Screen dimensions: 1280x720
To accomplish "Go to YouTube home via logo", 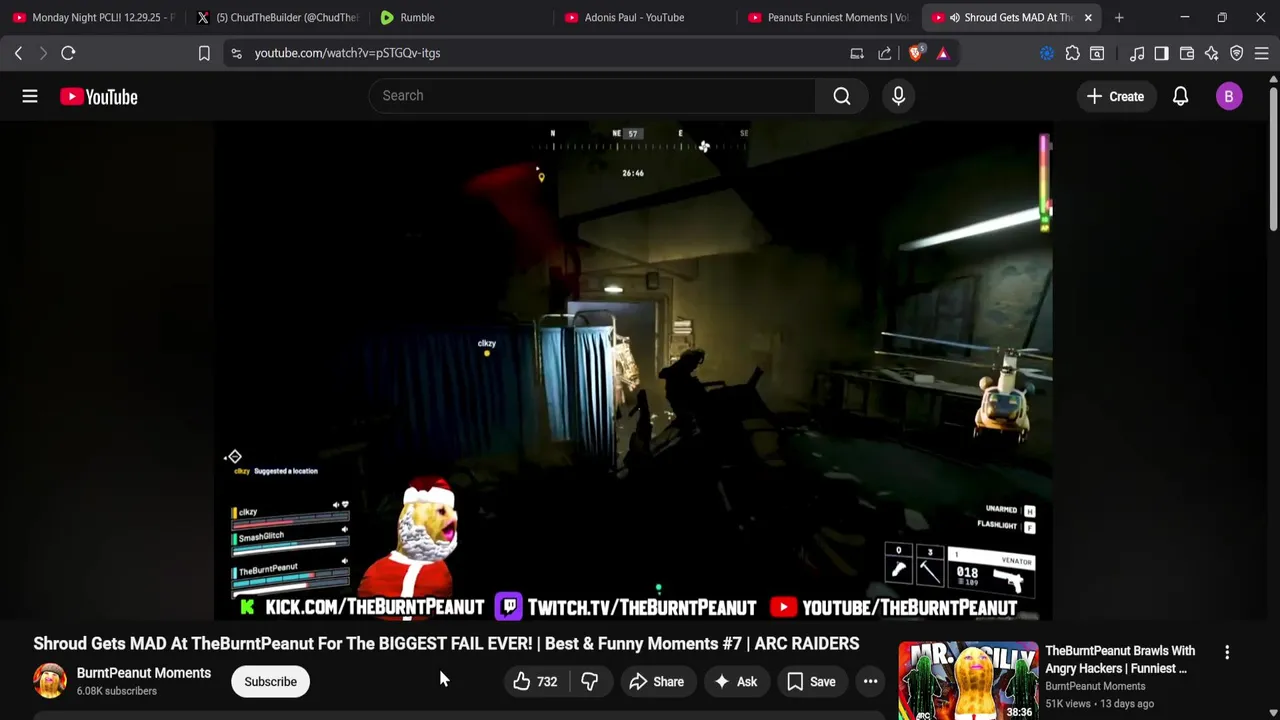I will click(98, 97).
